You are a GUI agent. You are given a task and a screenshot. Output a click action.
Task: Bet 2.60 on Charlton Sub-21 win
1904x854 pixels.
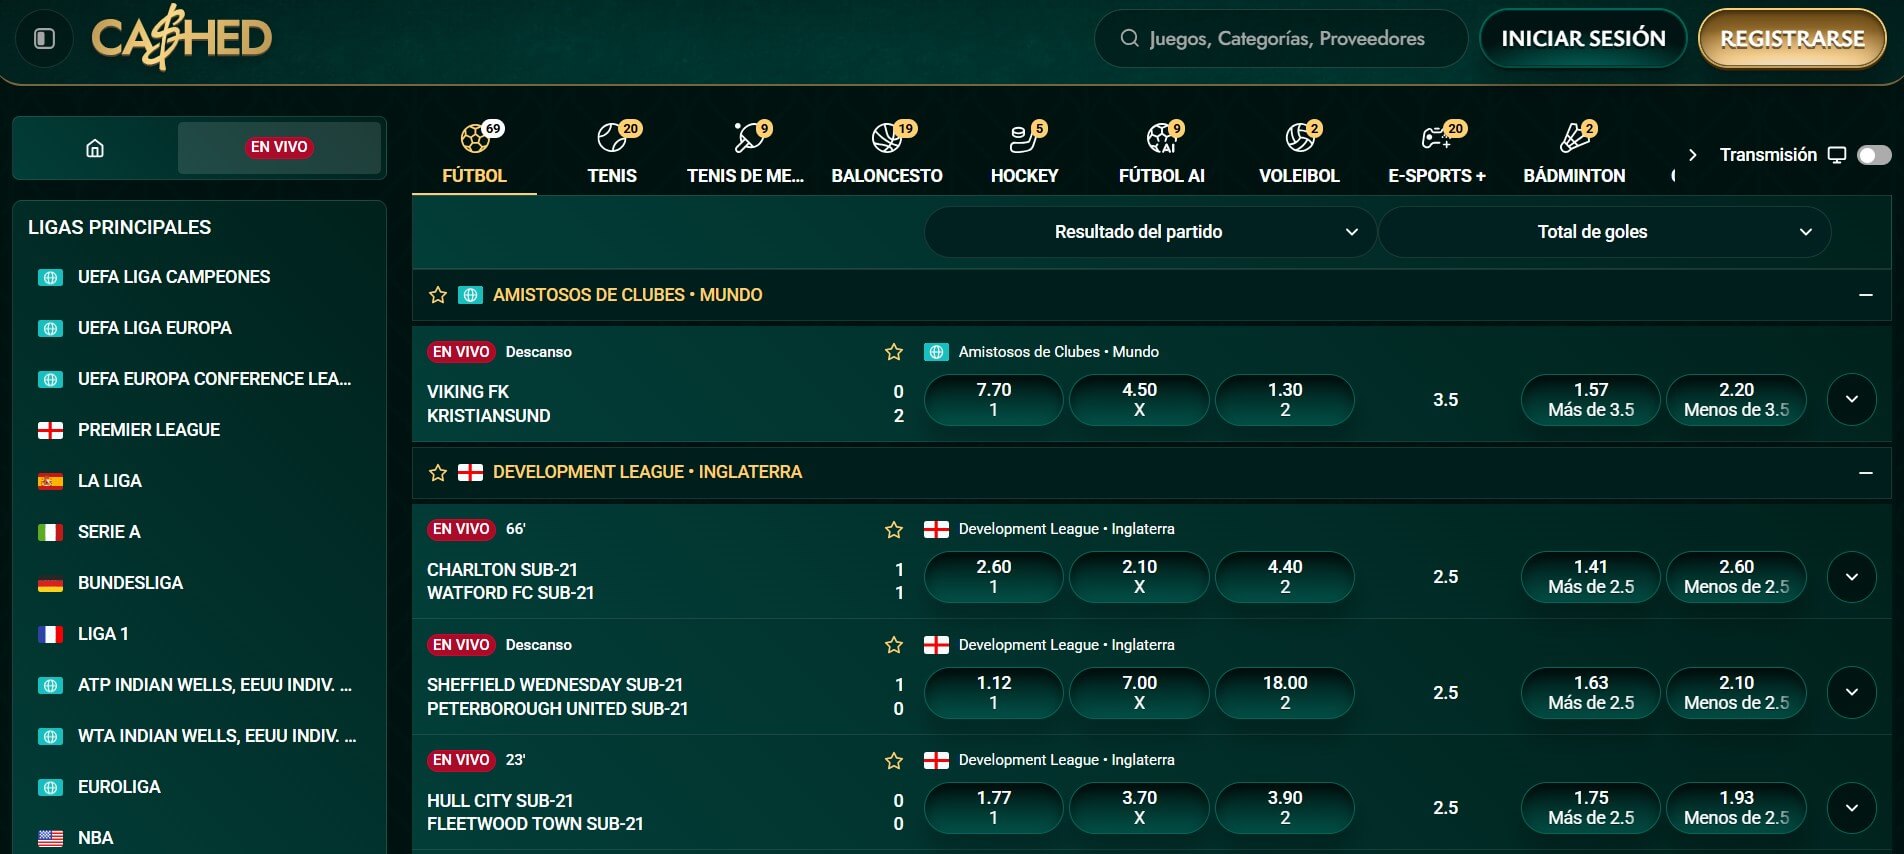pos(993,577)
